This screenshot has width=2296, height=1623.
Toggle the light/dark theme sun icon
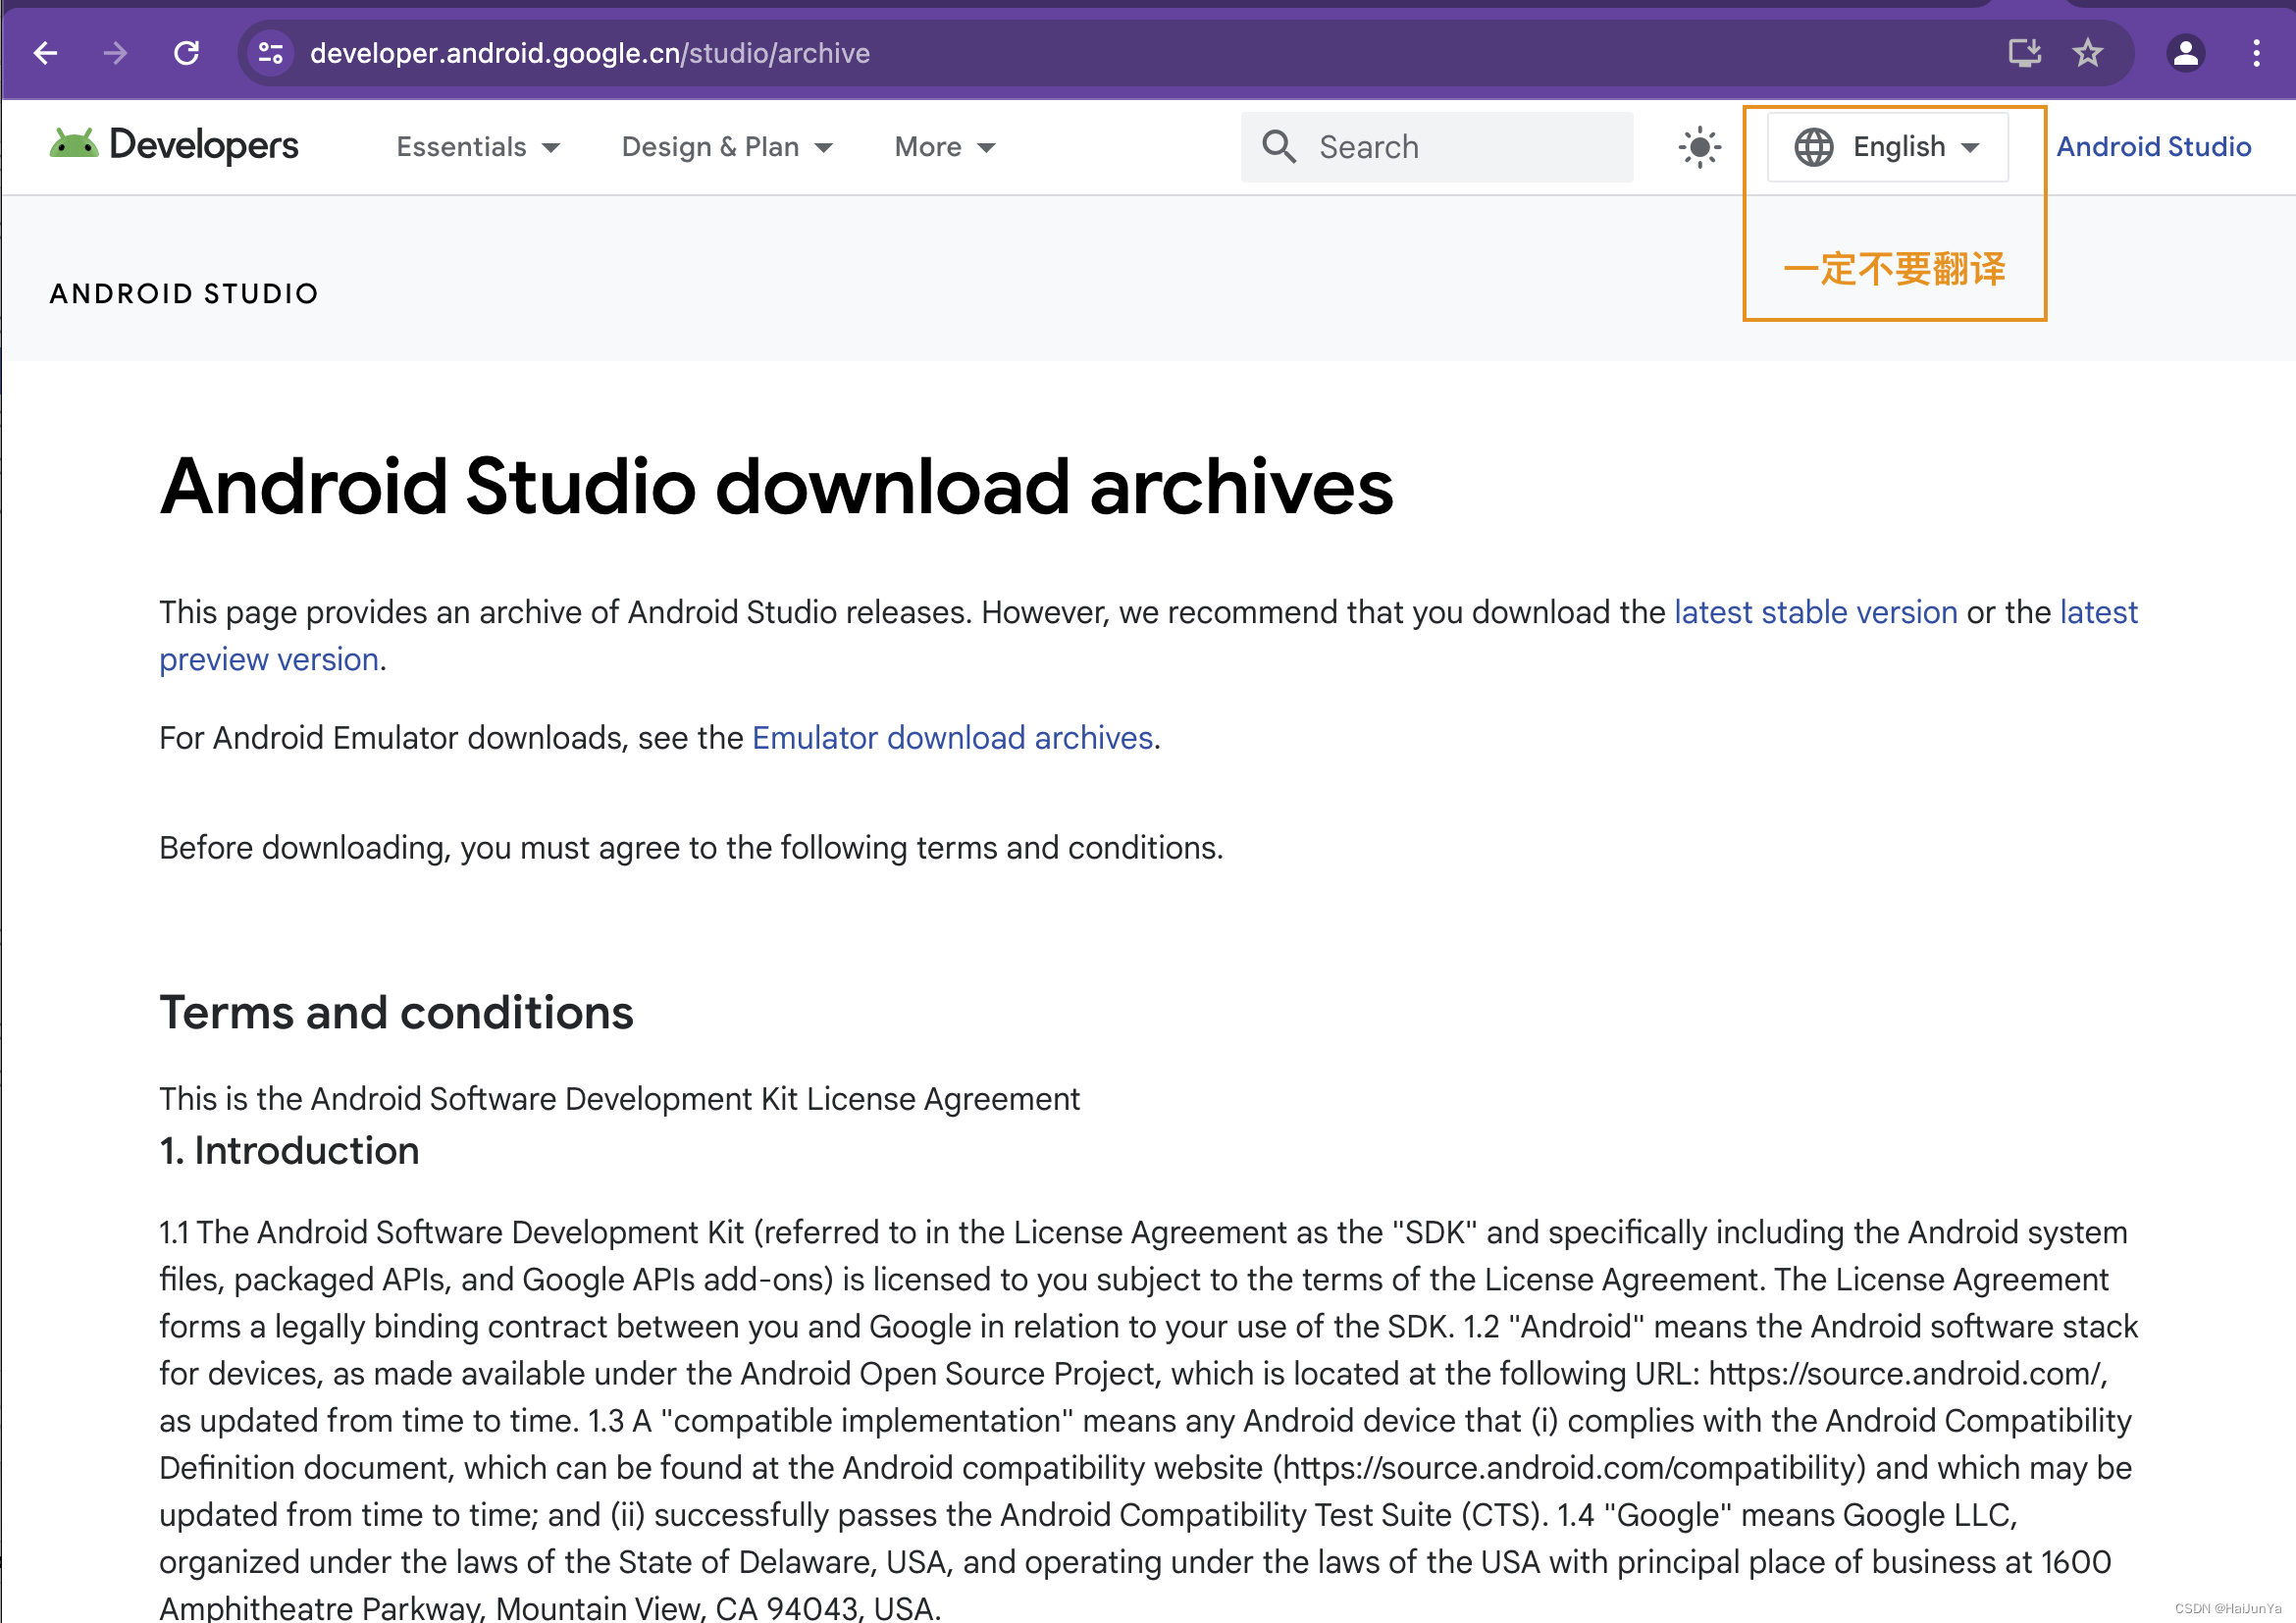[x=1699, y=147]
